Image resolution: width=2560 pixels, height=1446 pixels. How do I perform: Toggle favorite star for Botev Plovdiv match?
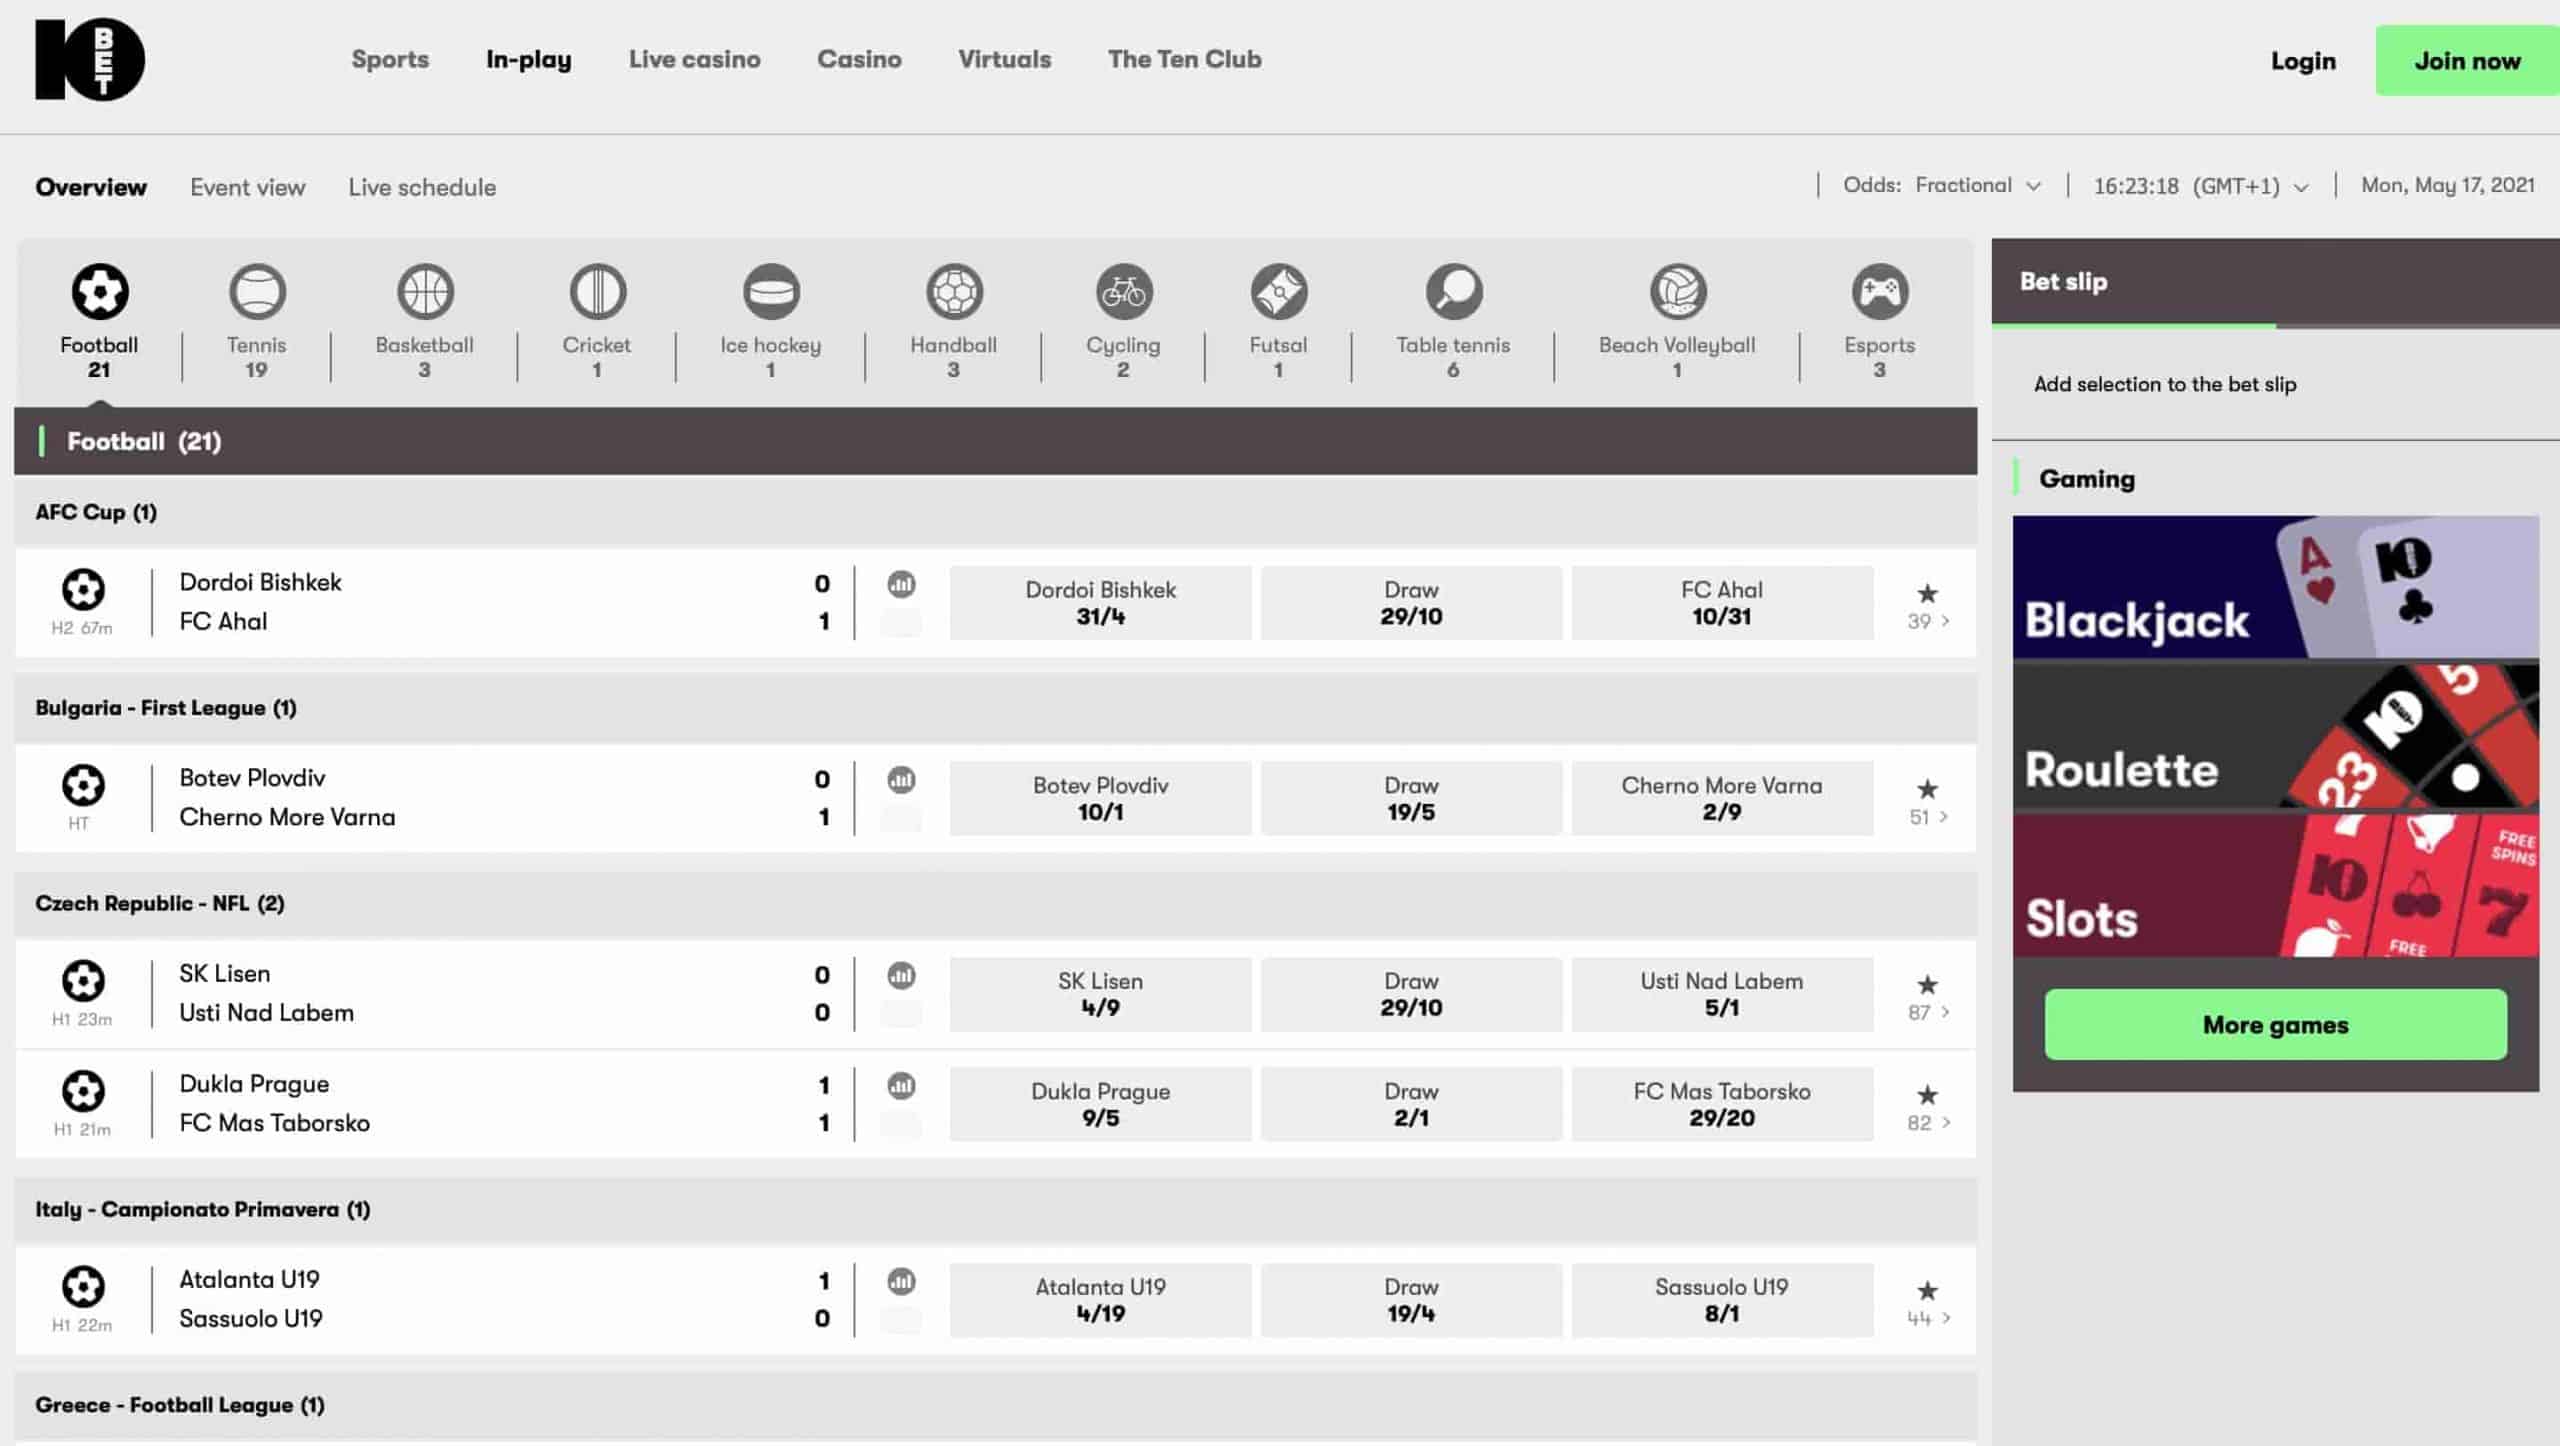pyautogui.click(x=1927, y=789)
